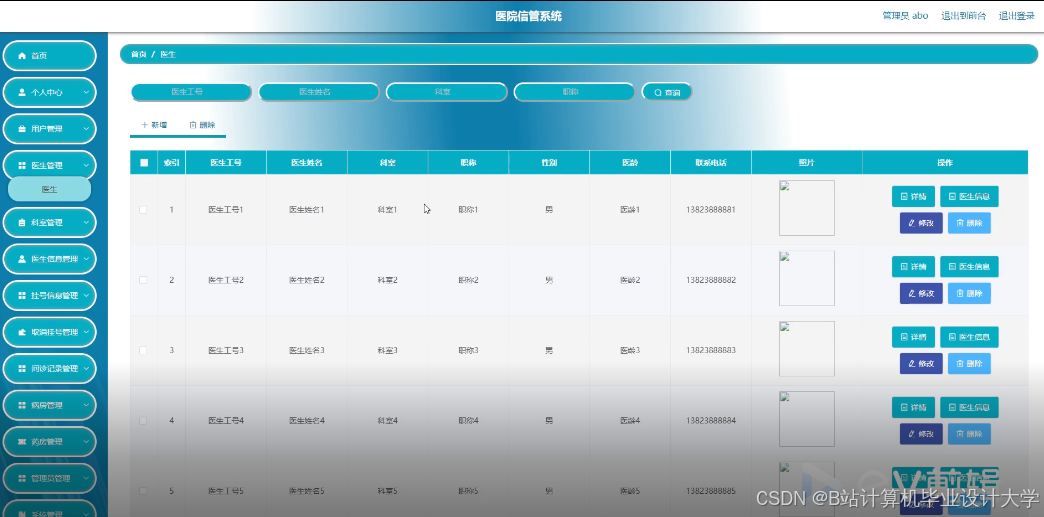
Task: Expand 取消挂号管理 using its chevron
Action: (87, 332)
